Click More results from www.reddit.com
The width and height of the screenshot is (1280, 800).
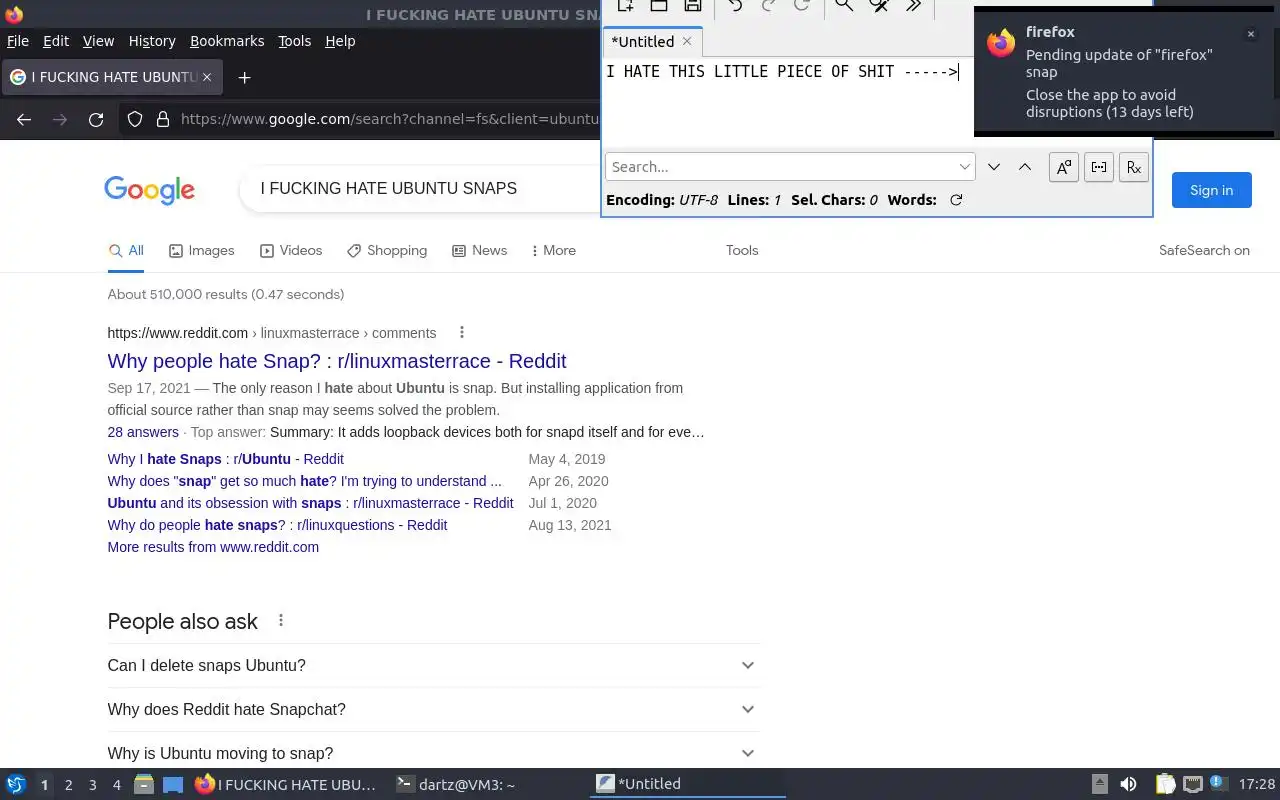click(213, 547)
